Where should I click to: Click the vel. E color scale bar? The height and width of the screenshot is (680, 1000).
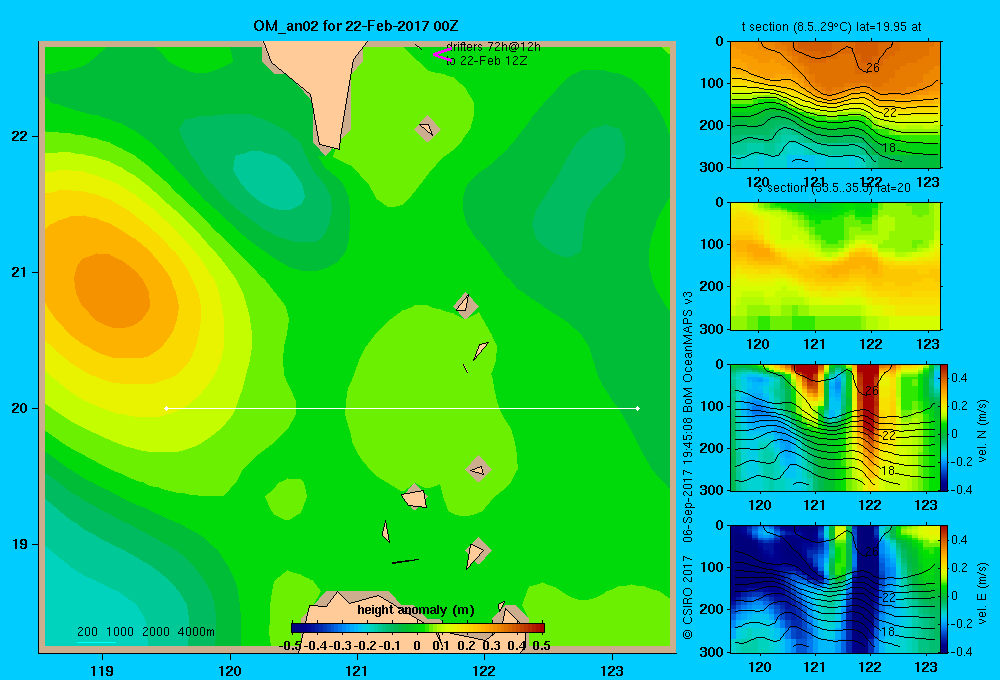[x=944, y=588]
